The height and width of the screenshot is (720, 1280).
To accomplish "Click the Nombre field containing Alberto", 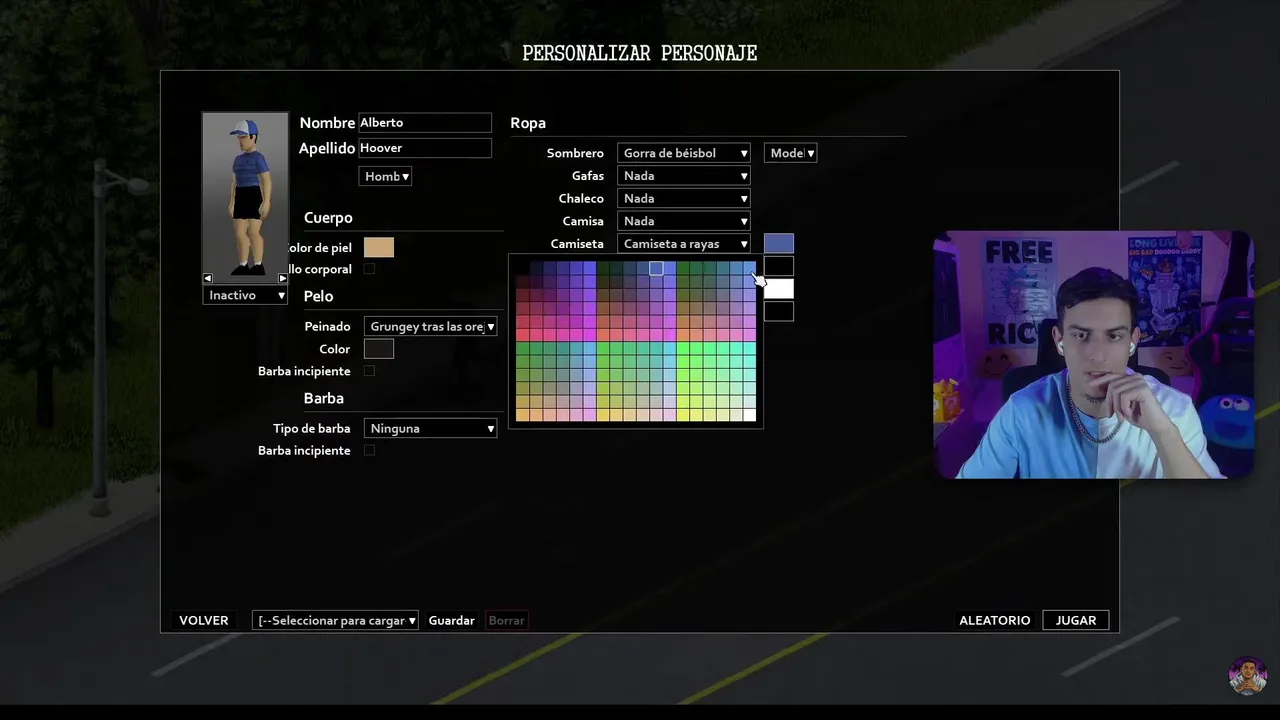I will click(x=425, y=123).
